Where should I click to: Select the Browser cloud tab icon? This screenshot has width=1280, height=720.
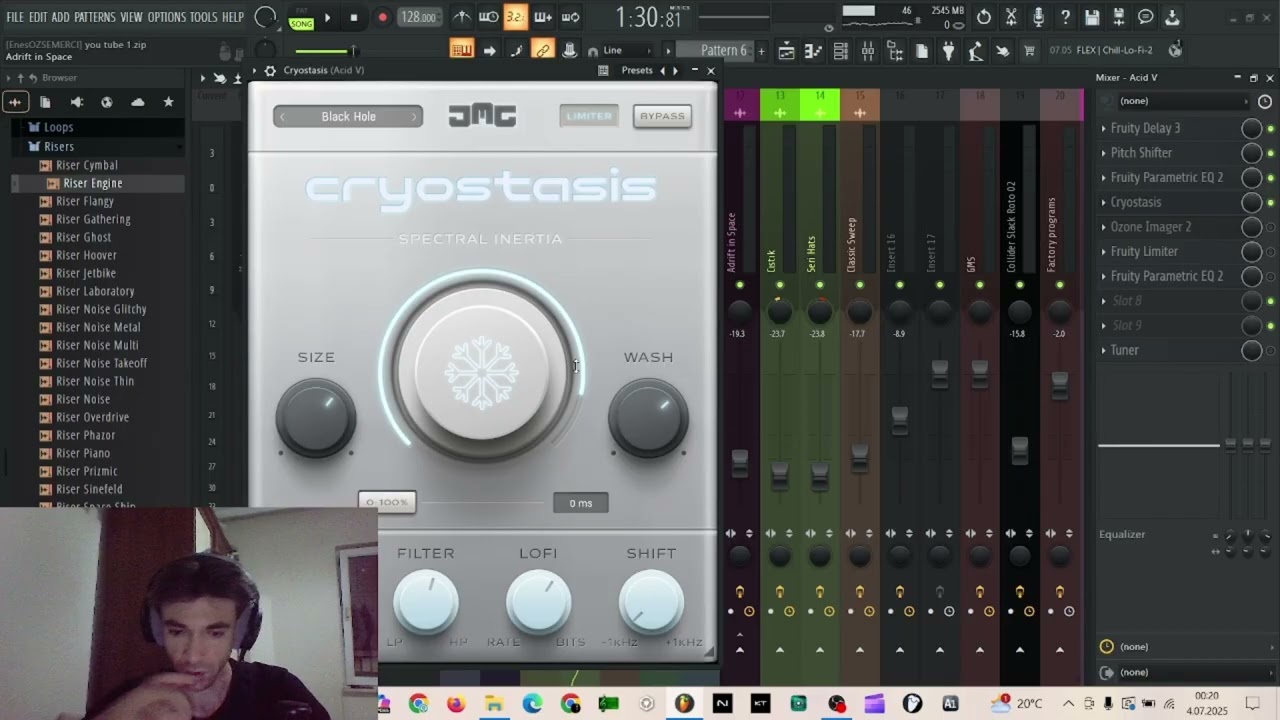point(138,102)
